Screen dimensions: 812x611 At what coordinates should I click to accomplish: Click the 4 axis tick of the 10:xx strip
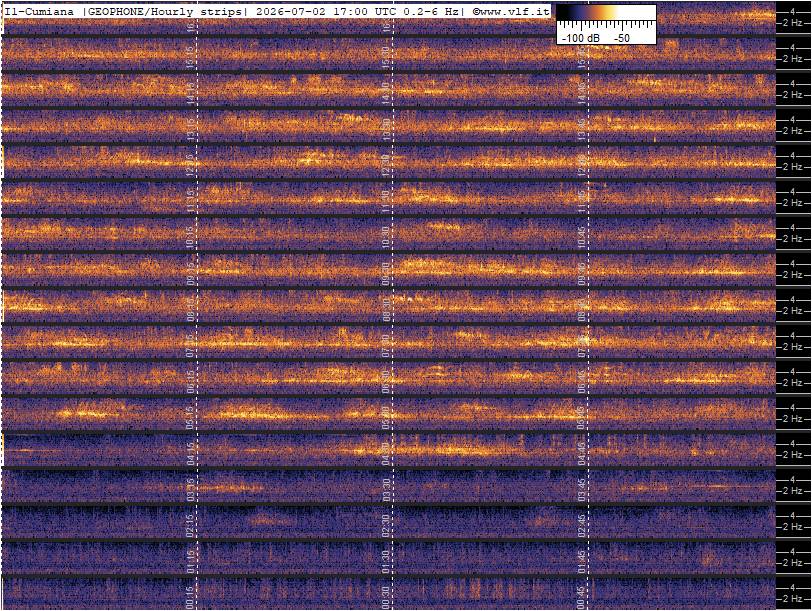tap(793, 227)
